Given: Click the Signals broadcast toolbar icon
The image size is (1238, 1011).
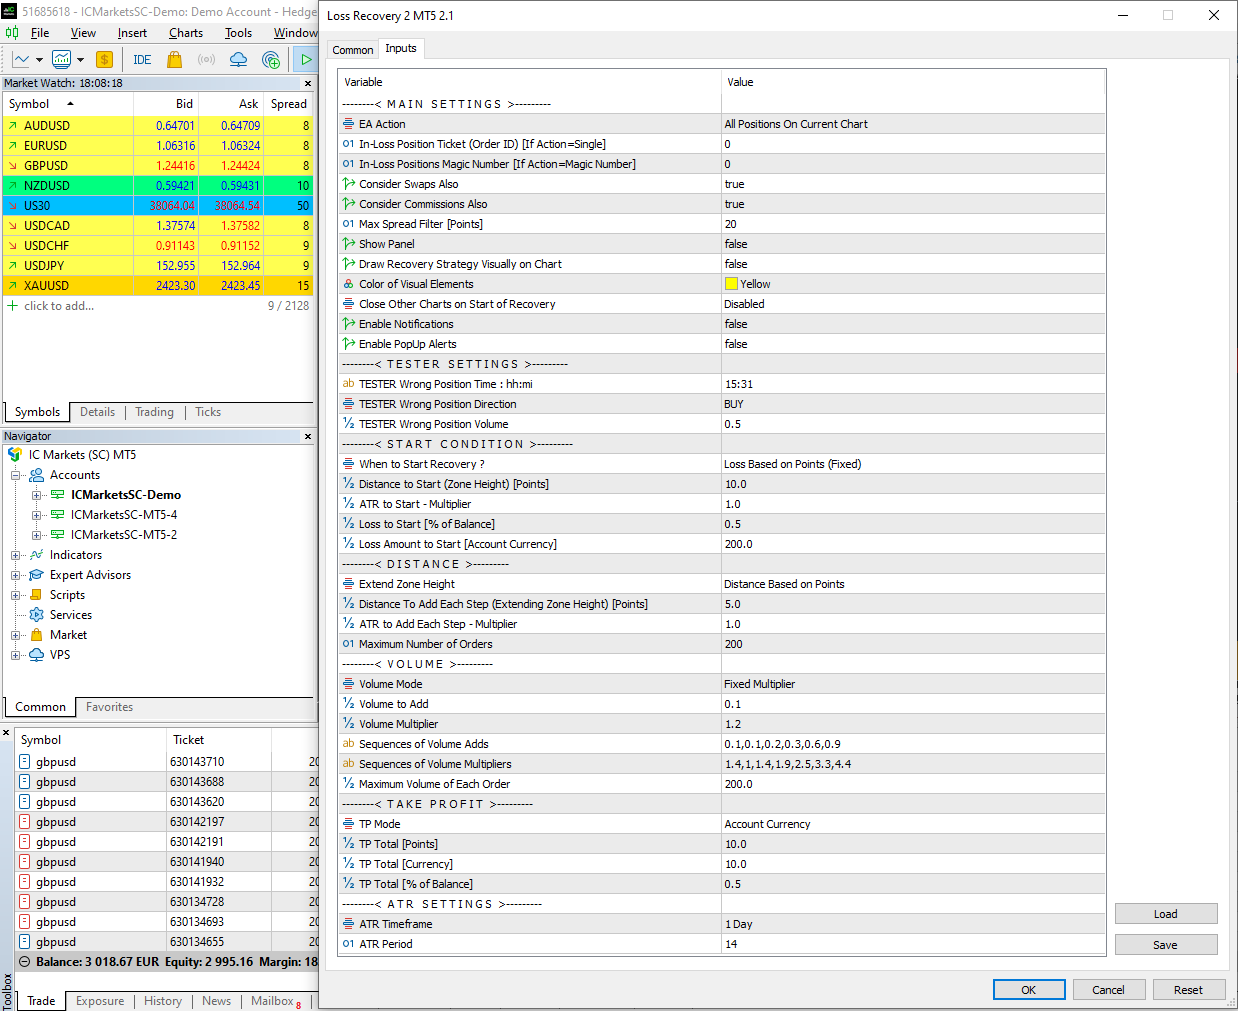Looking at the screenshot, I should [206, 59].
